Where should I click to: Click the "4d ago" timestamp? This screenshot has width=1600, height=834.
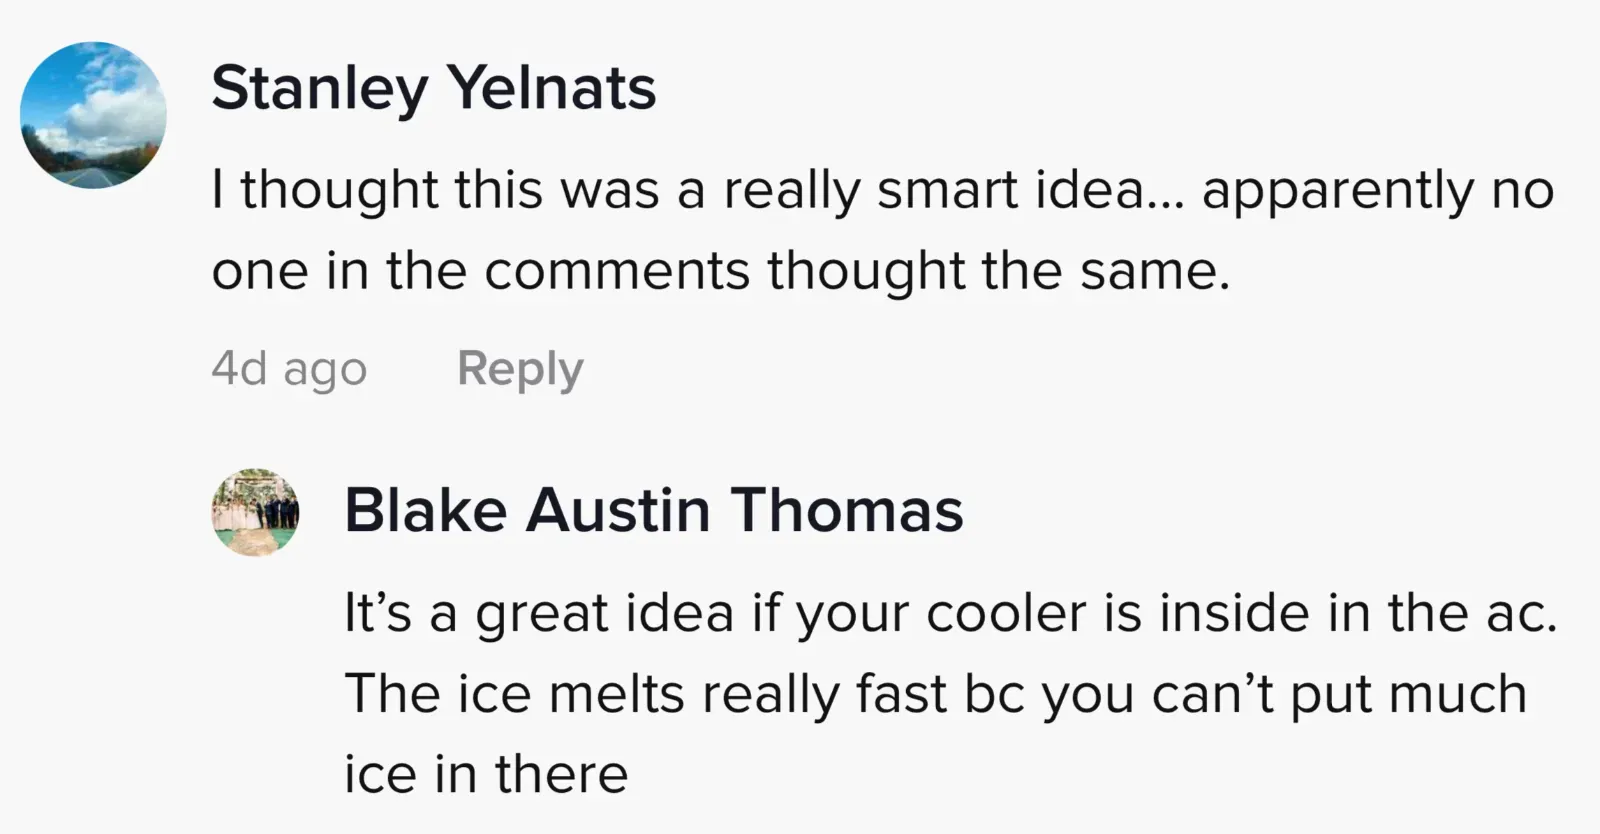coord(289,368)
